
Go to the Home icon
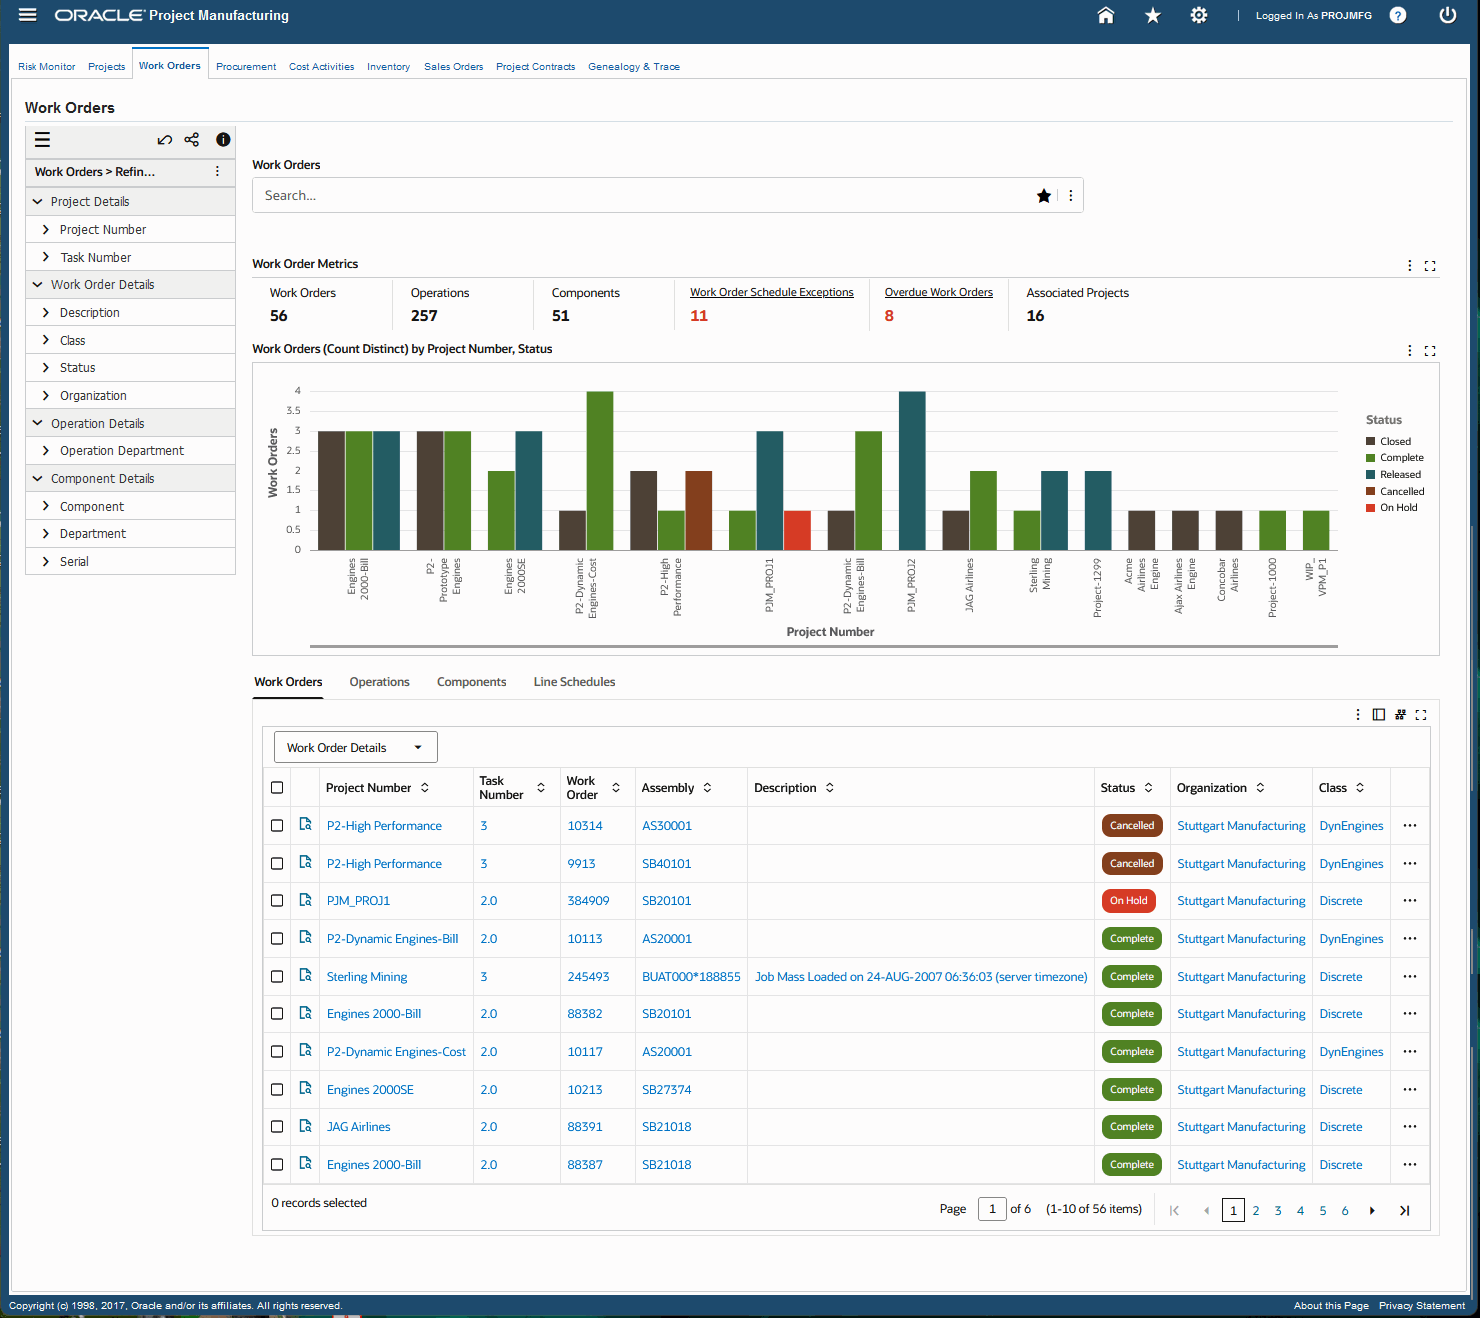(x=1106, y=15)
